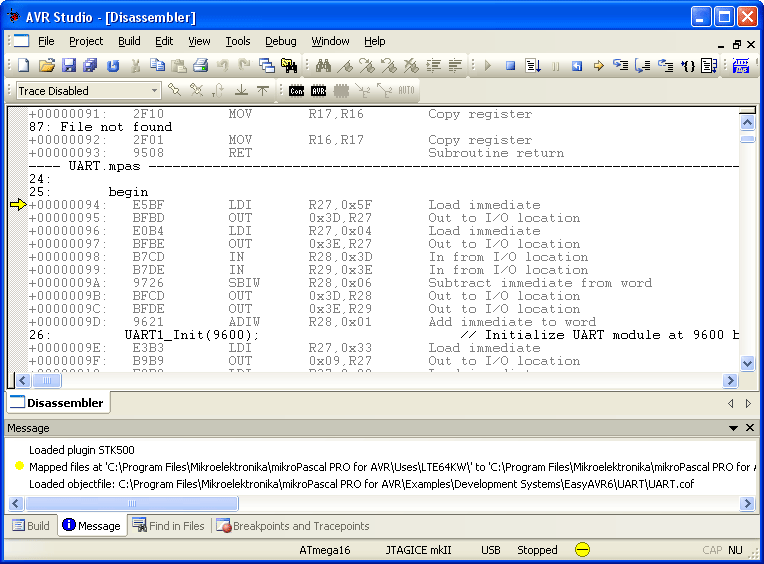
Task: Open the Edit menu
Action: pos(164,41)
